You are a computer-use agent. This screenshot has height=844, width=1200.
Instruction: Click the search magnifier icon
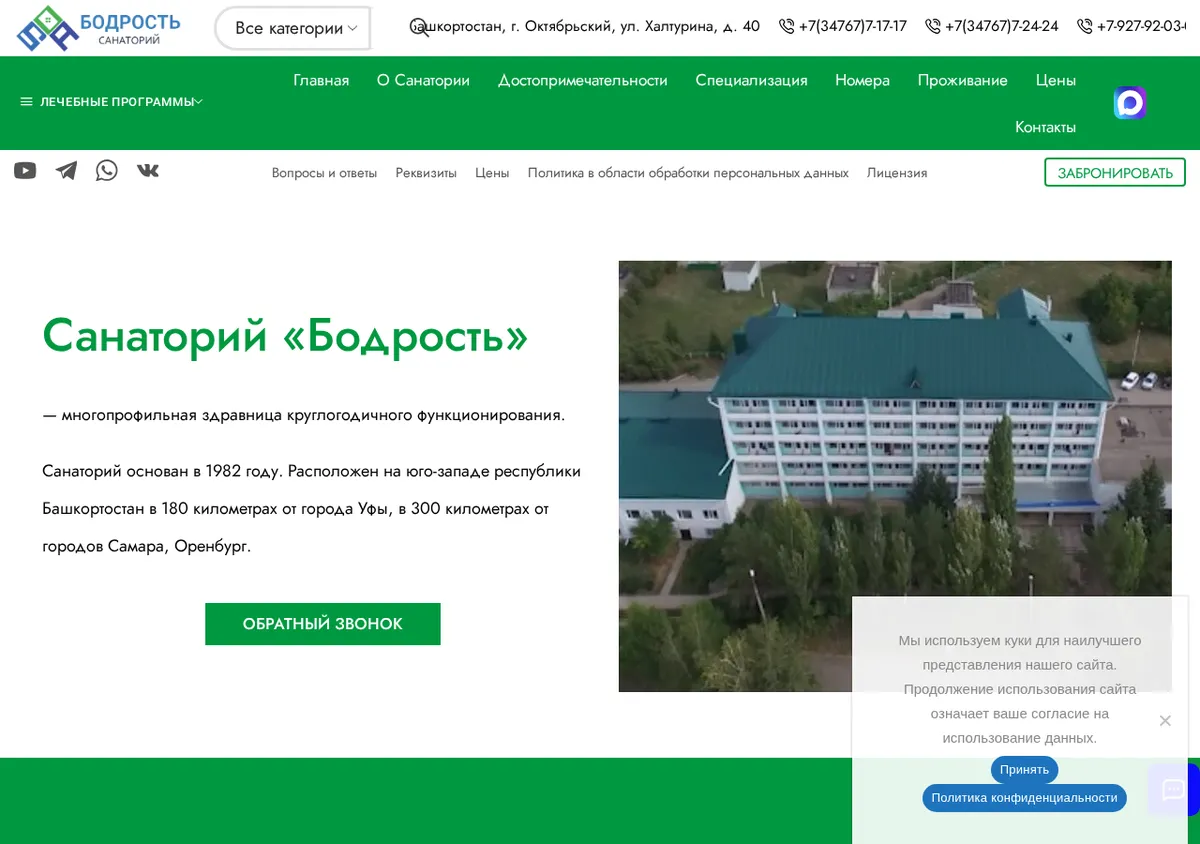420,27
